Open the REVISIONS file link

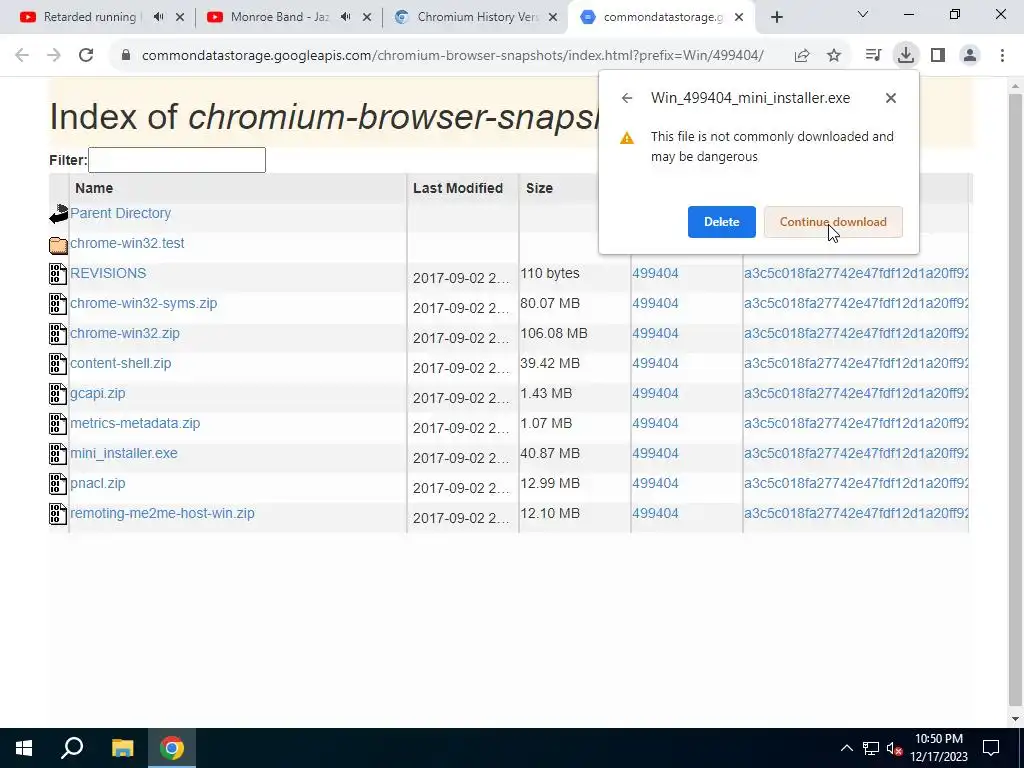[x=108, y=274]
